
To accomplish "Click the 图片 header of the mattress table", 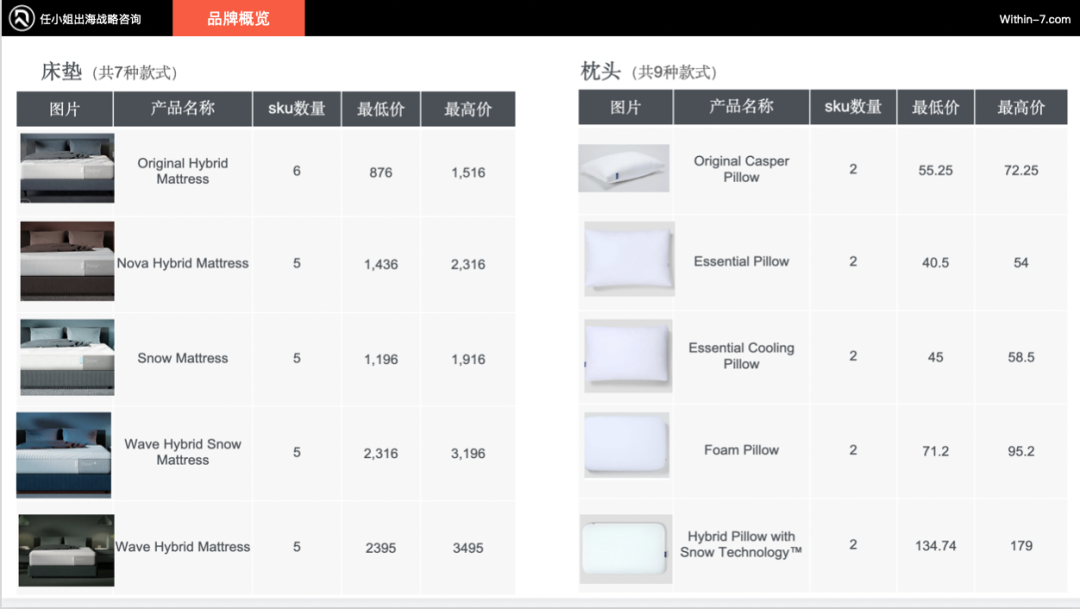I will 63,109.
